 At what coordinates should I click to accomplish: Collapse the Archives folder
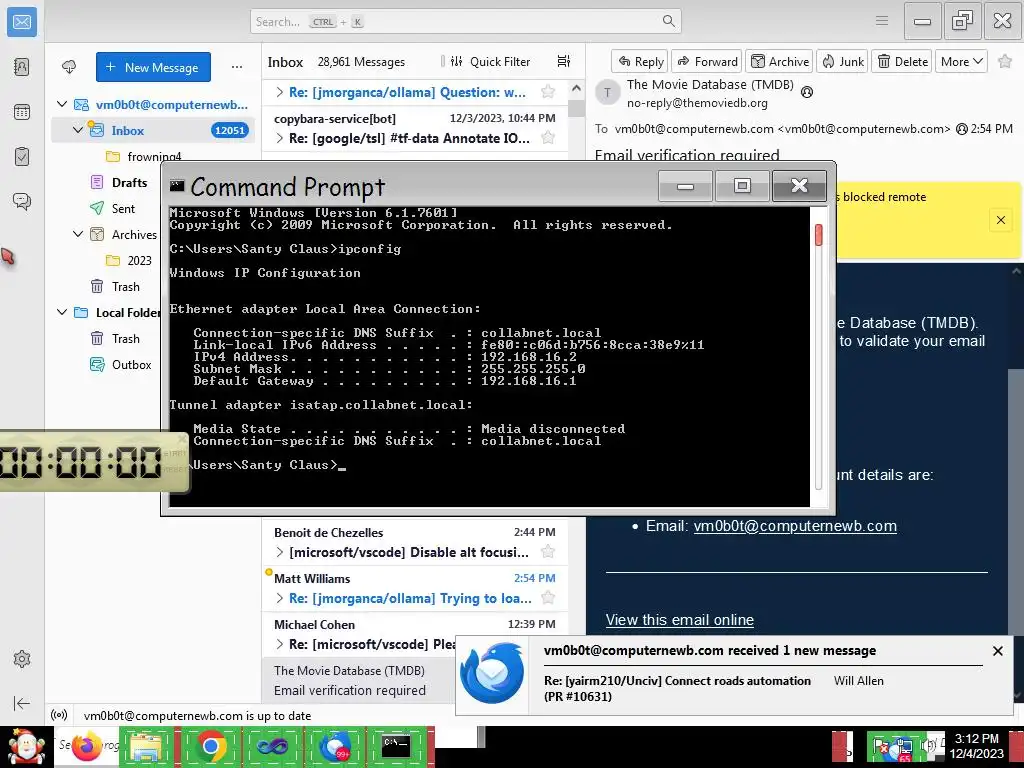click(78, 234)
